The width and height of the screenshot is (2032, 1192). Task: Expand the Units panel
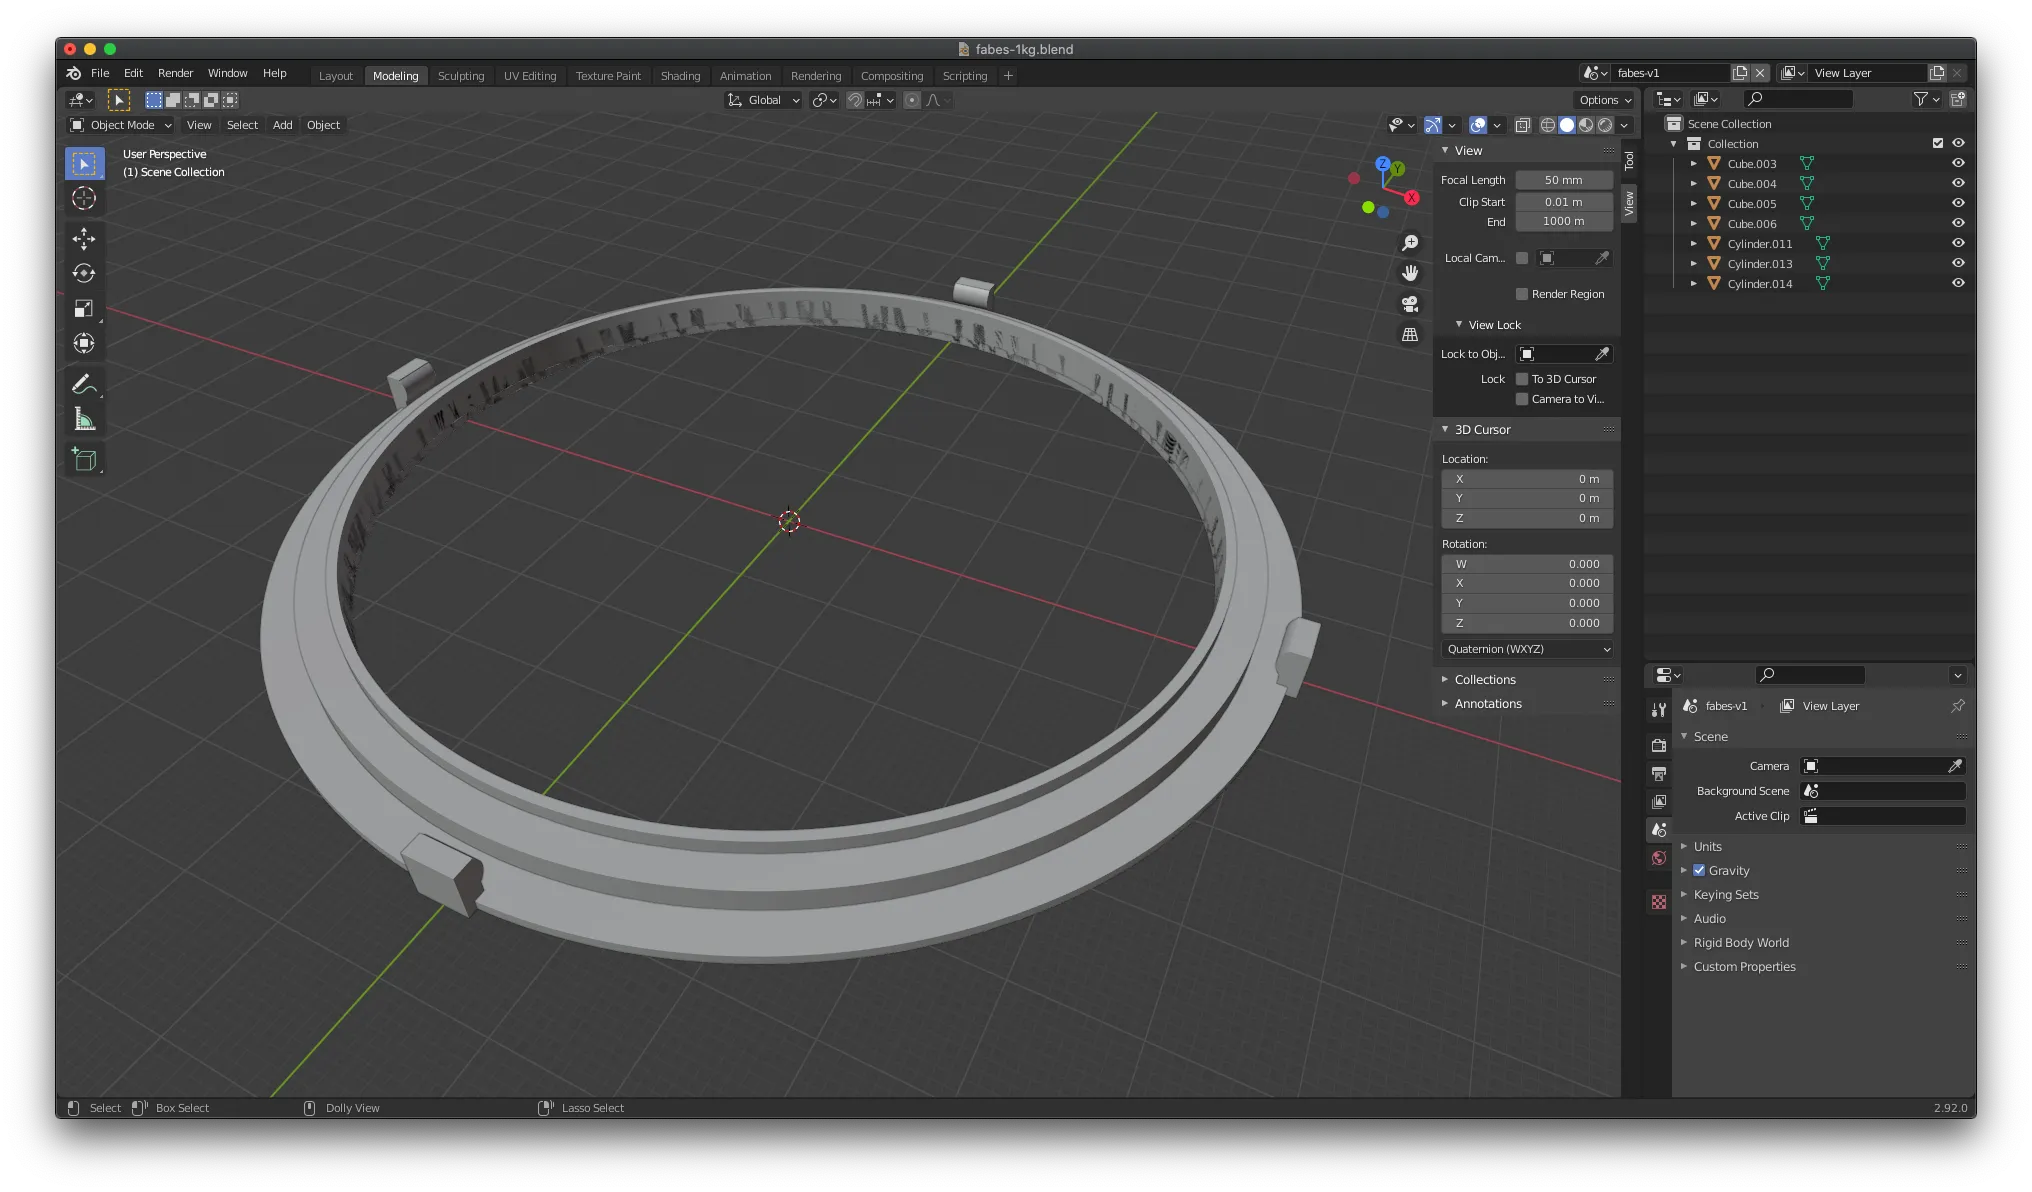(x=1707, y=846)
